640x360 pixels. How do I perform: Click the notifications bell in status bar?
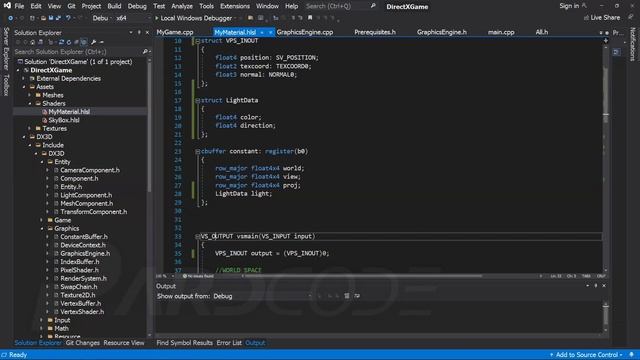[631, 355]
